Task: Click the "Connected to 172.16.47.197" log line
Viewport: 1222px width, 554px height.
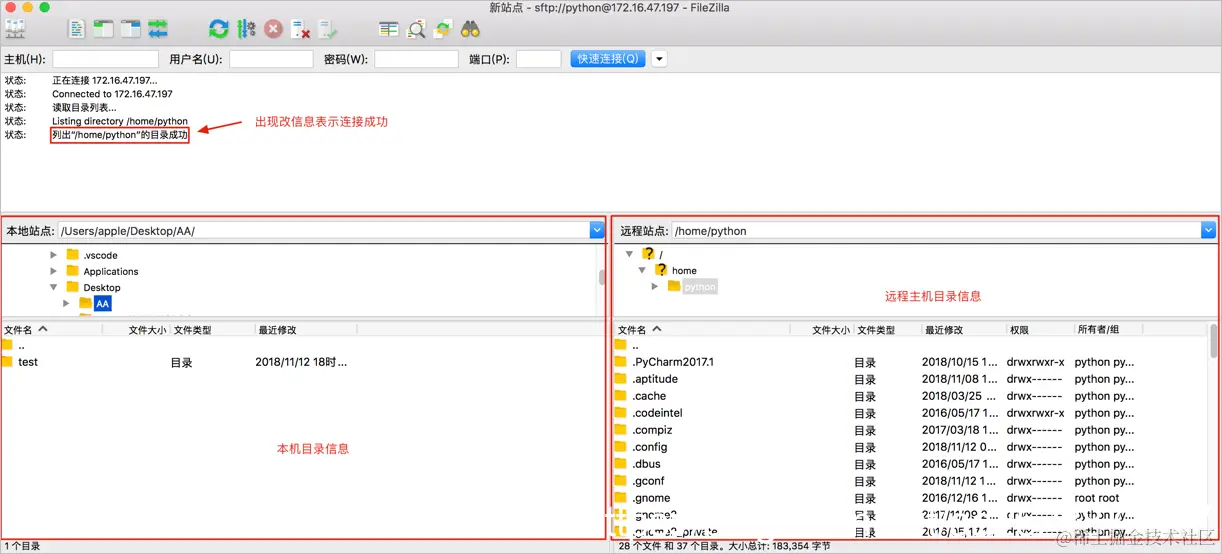Action: [x=112, y=94]
